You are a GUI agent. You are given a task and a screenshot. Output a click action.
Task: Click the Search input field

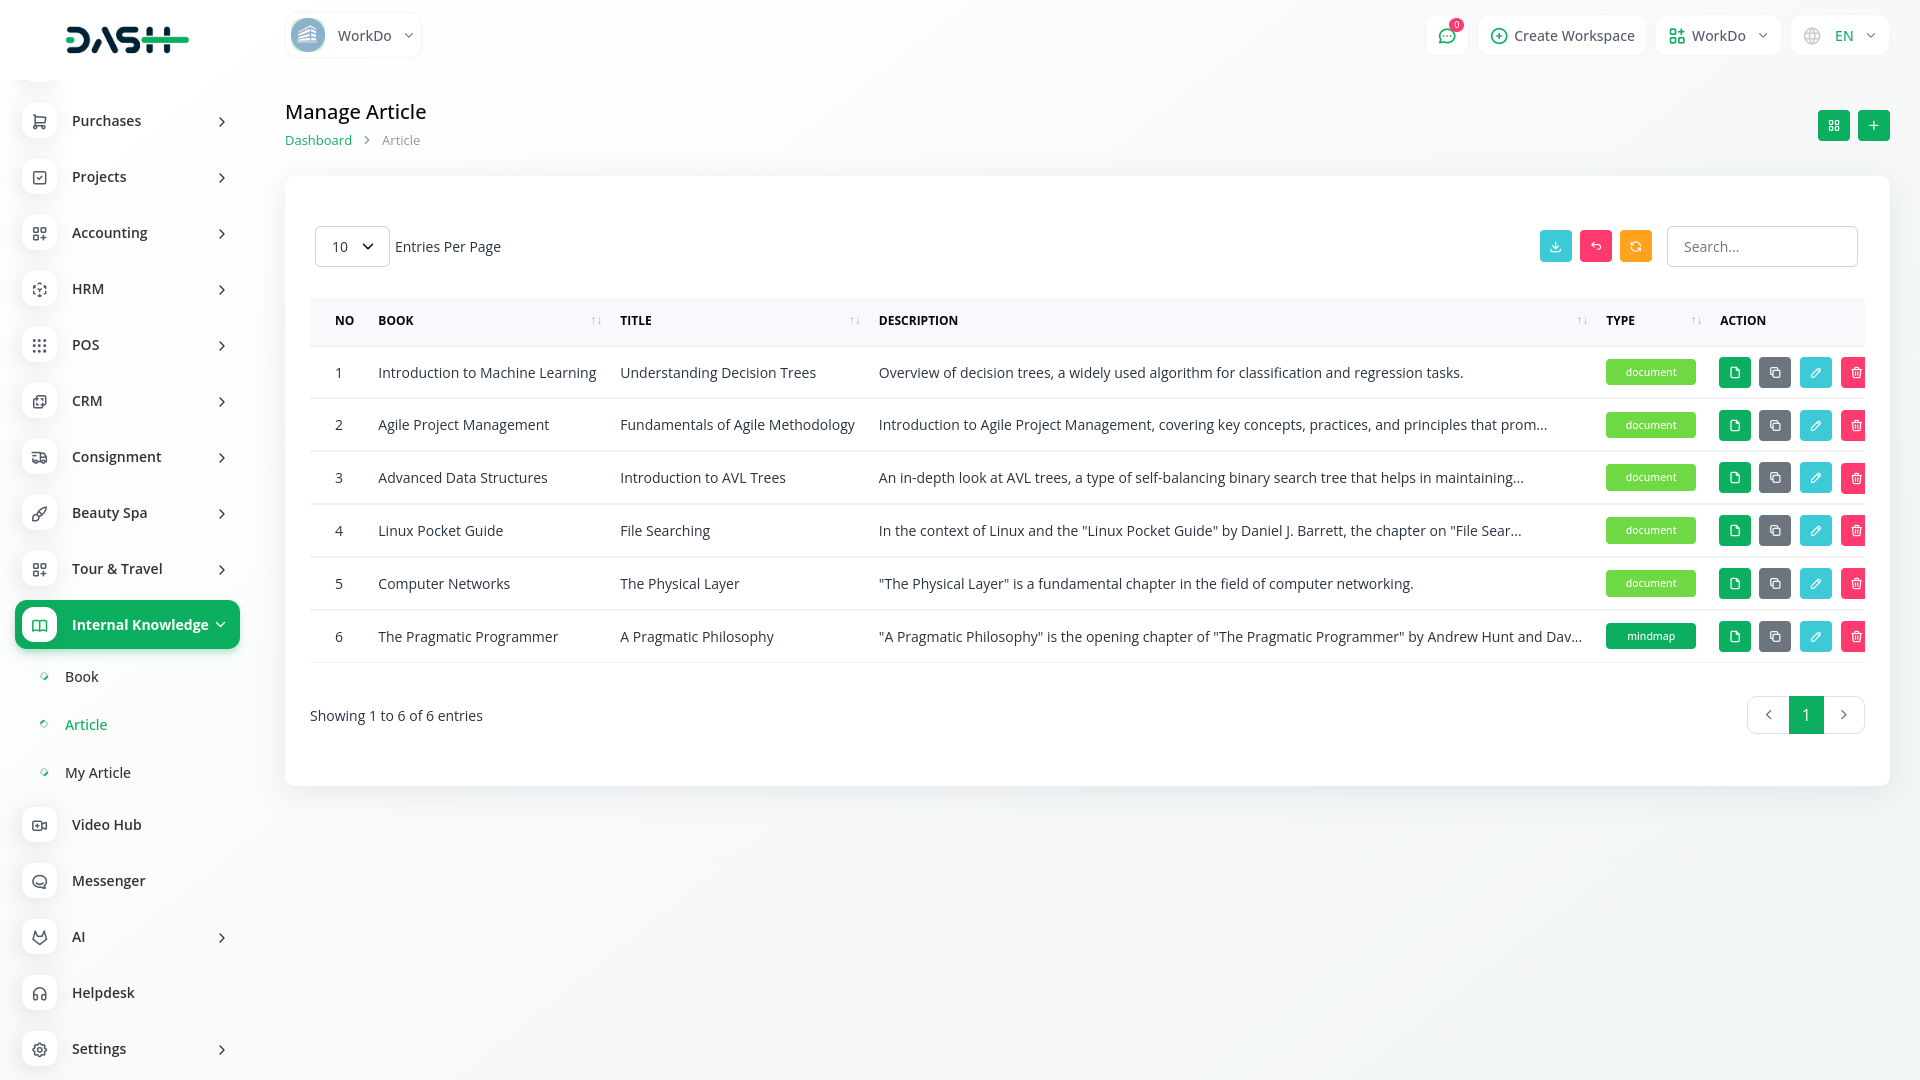click(x=1761, y=247)
